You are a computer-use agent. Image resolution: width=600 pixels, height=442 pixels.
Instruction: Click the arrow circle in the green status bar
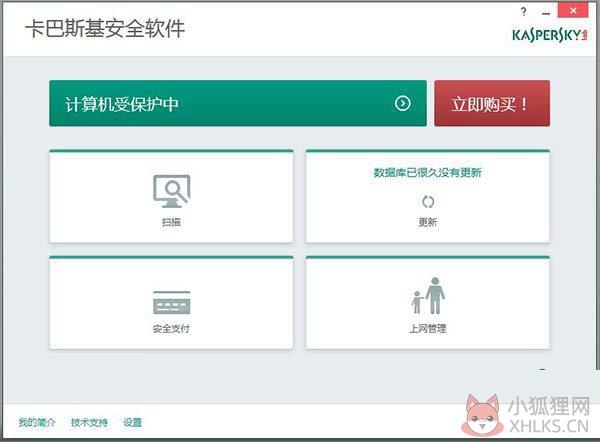[403, 103]
